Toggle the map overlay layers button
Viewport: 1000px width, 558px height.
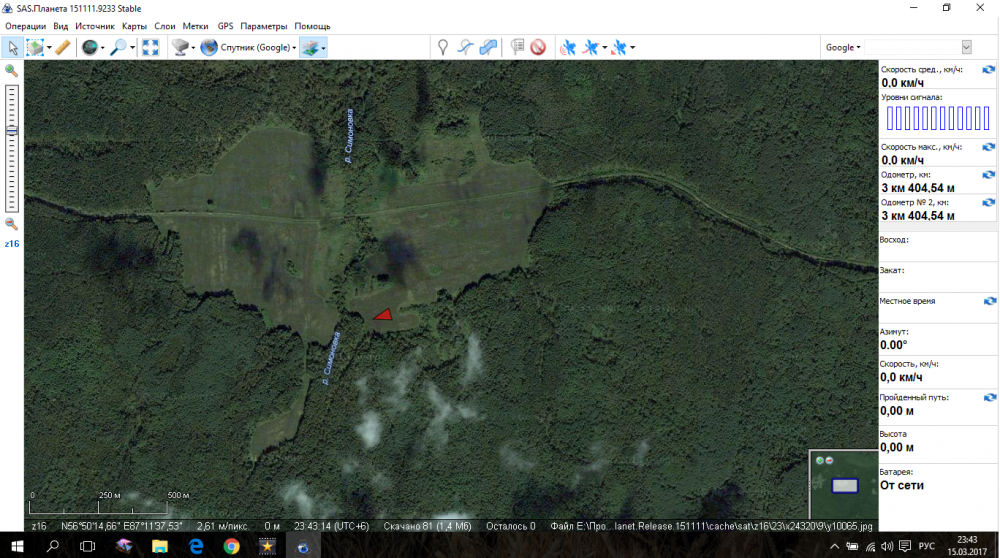pos(310,47)
